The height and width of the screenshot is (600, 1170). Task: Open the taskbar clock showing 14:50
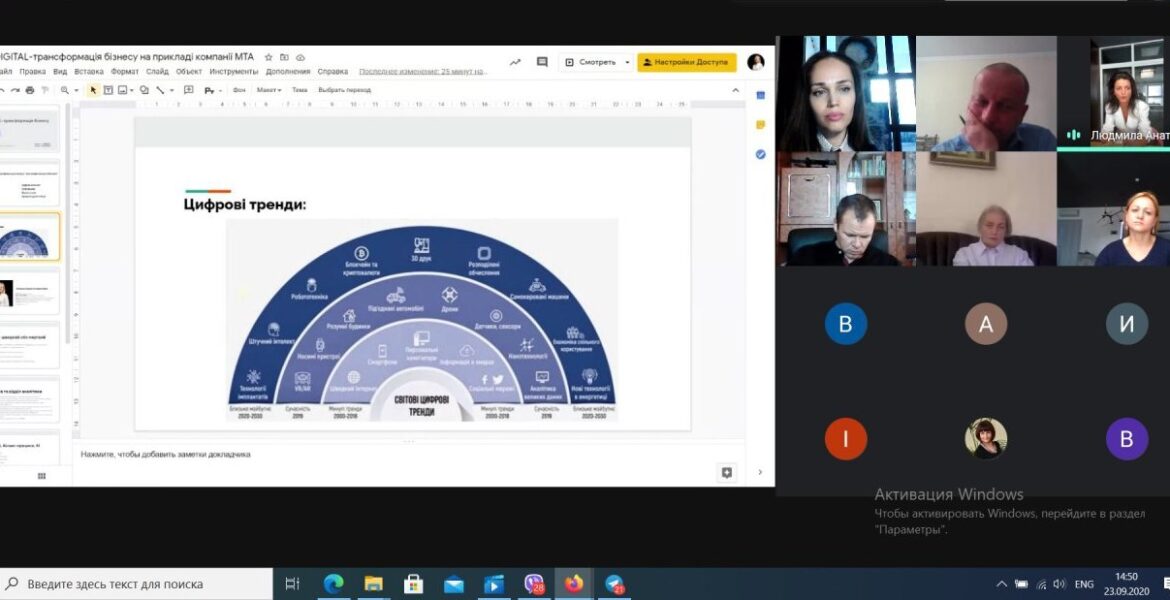(1126, 584)
